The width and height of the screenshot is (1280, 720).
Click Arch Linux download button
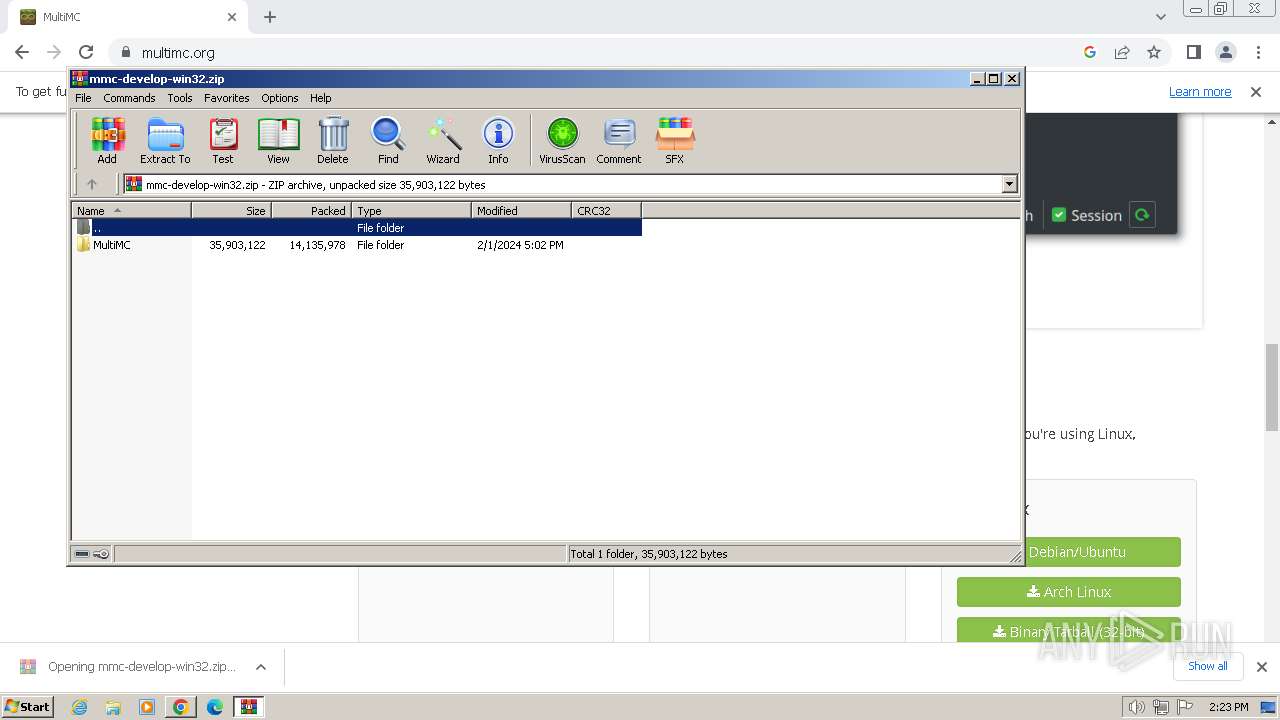click(1069, 592)
